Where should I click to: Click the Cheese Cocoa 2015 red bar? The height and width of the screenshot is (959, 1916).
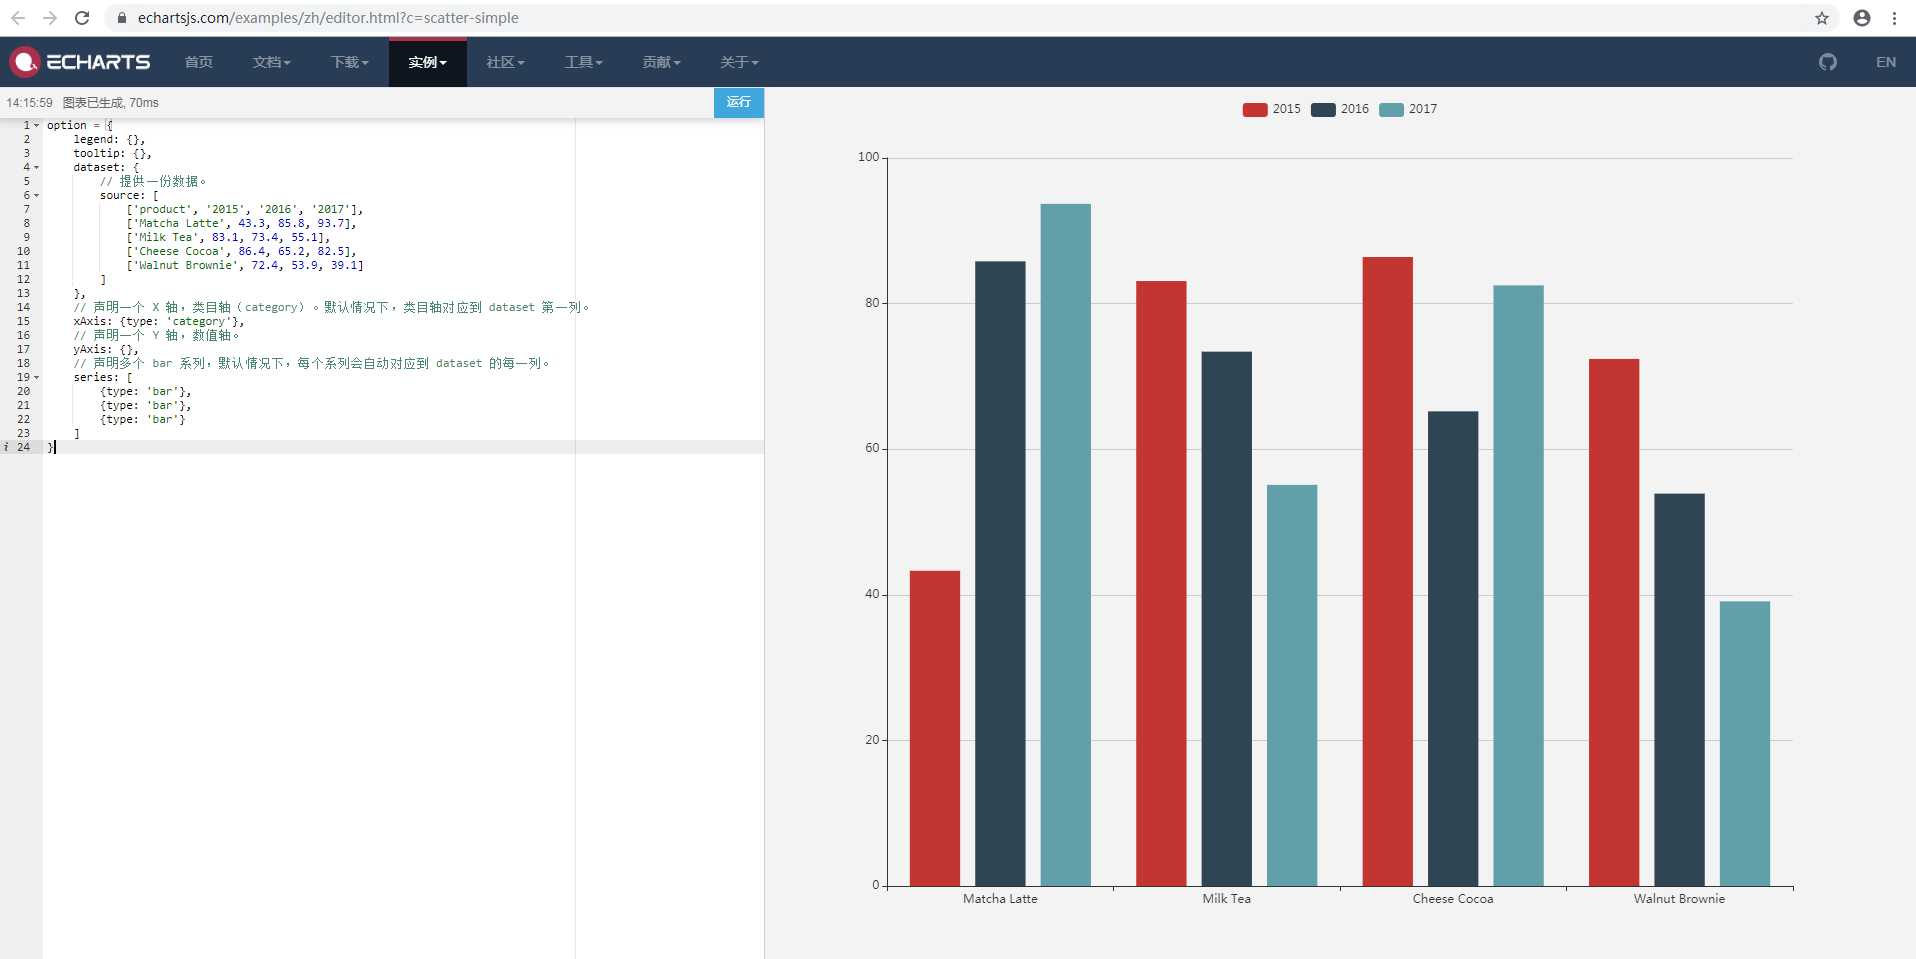point(1388,571)
